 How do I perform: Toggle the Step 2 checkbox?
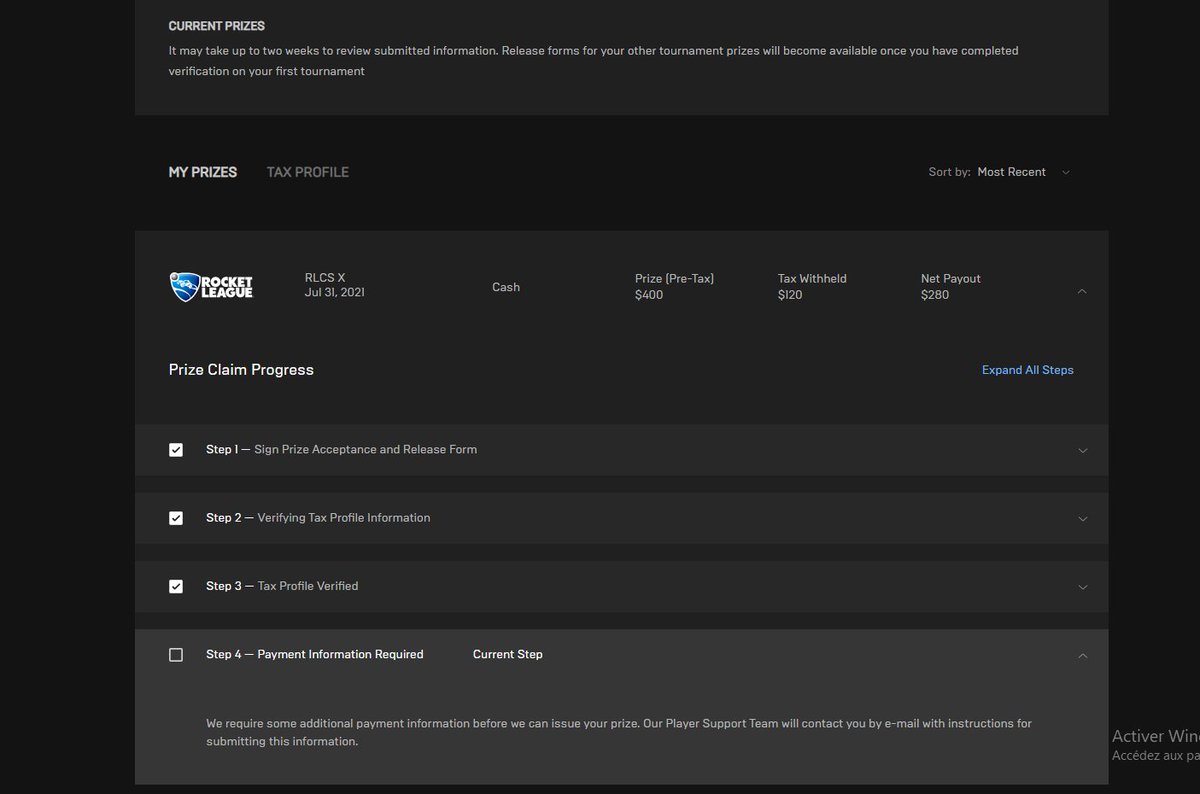(x=176, y=518)
